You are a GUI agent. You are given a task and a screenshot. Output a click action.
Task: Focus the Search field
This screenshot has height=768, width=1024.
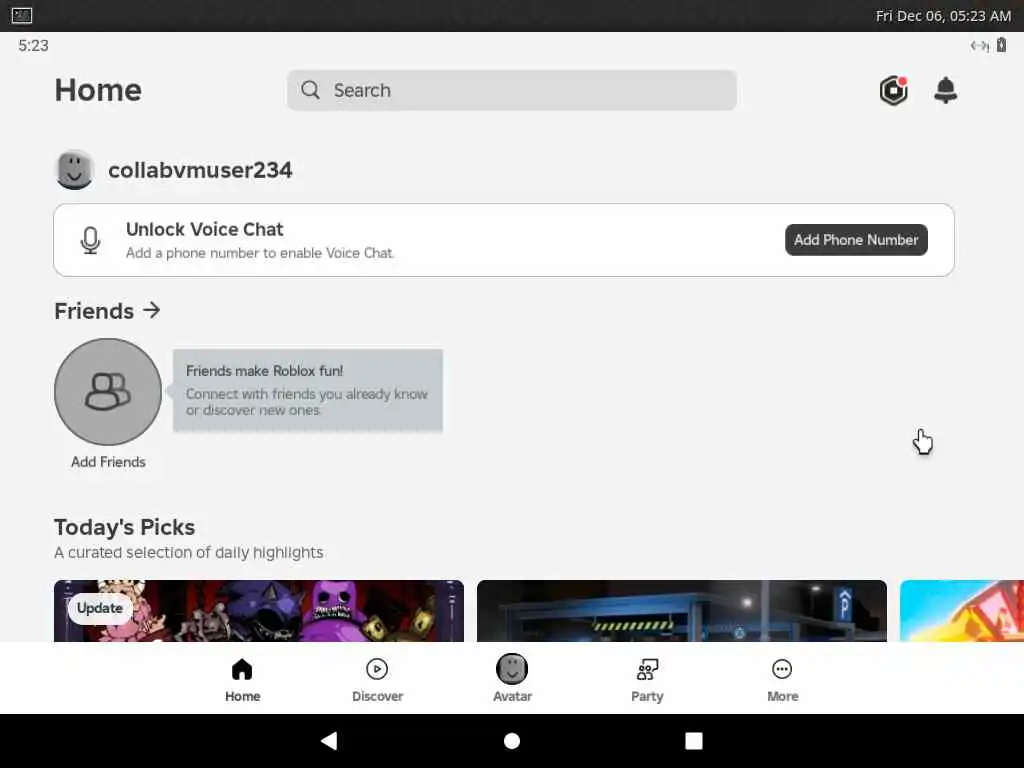512,90
